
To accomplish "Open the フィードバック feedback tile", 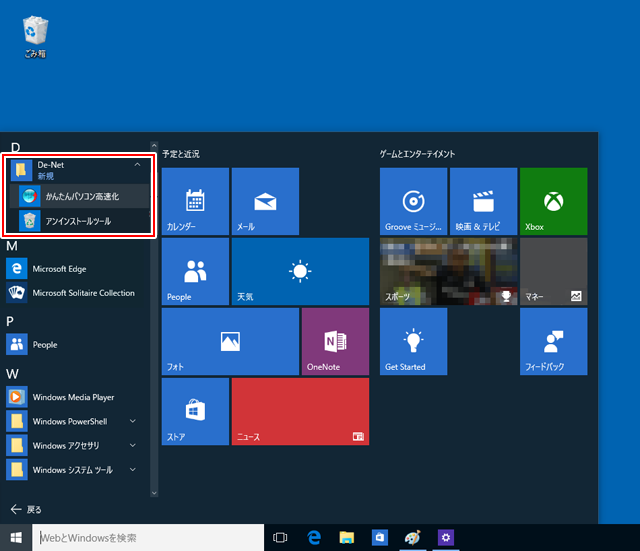I will [x=554, y=342].
